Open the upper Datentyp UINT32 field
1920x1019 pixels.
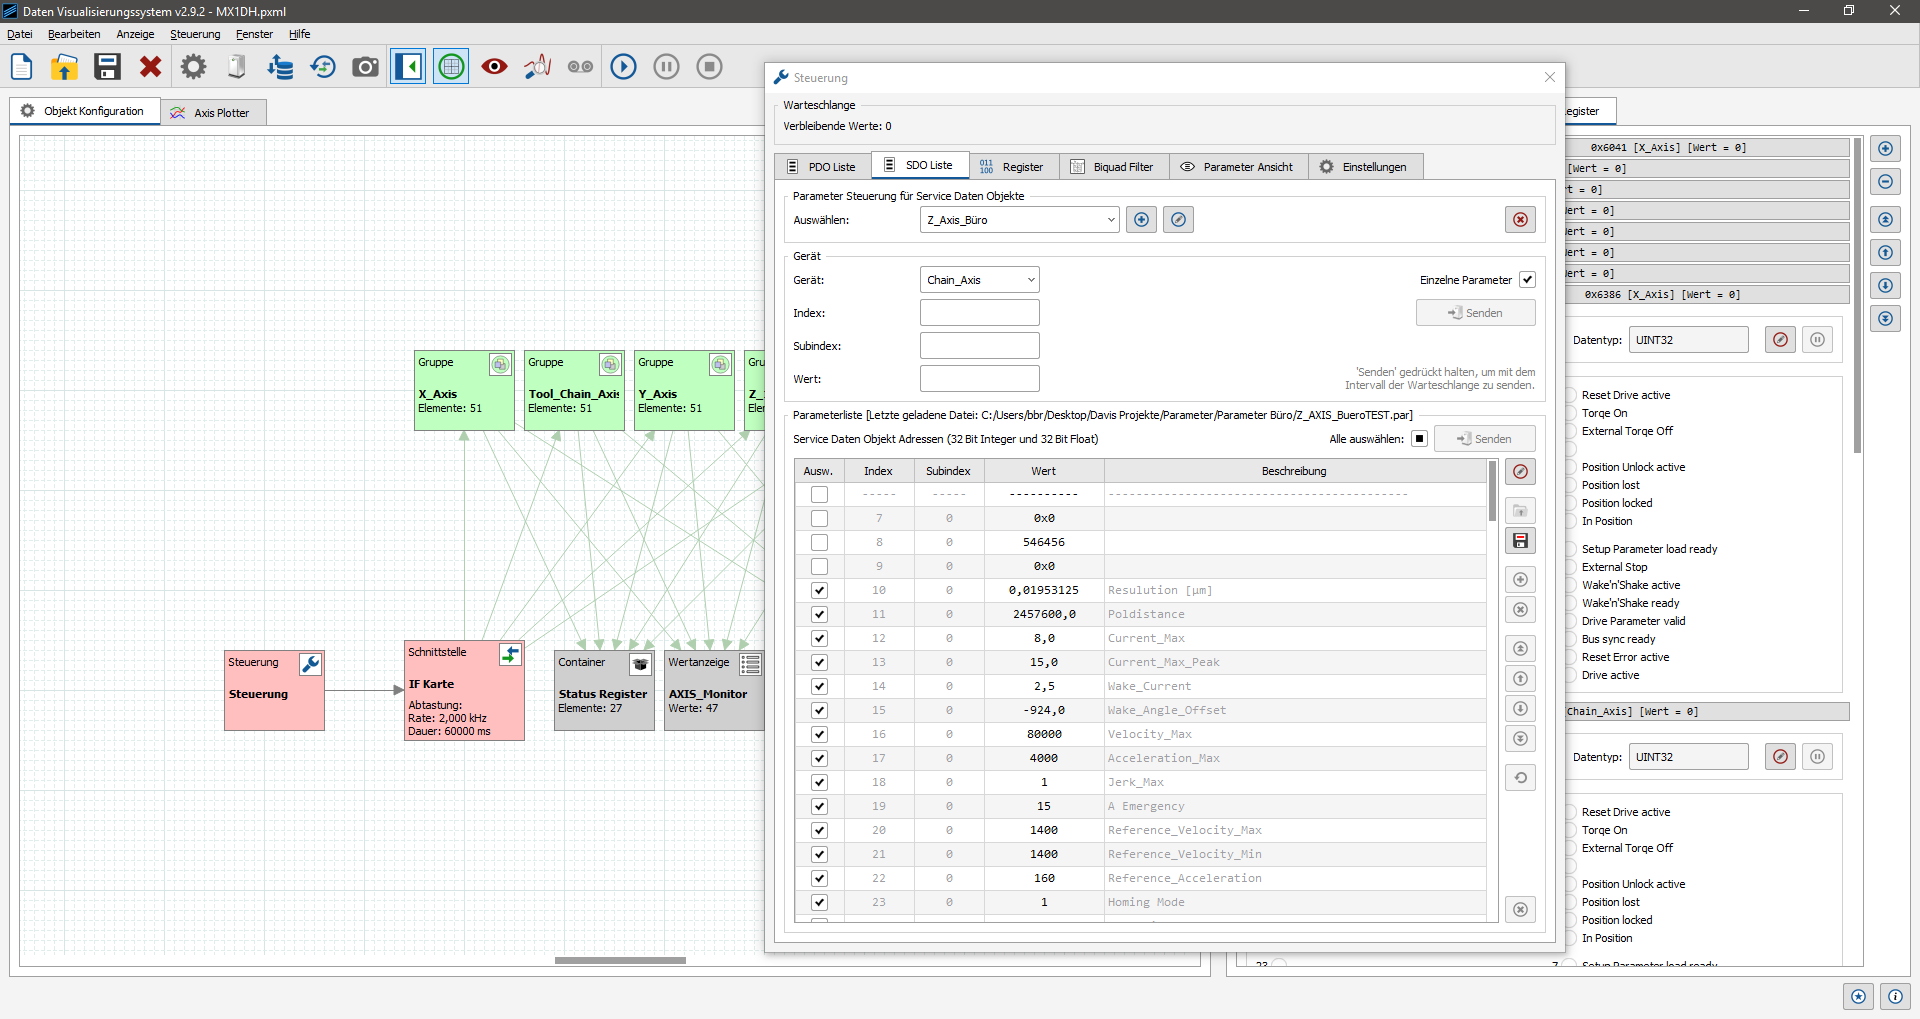pos(1688,340)
